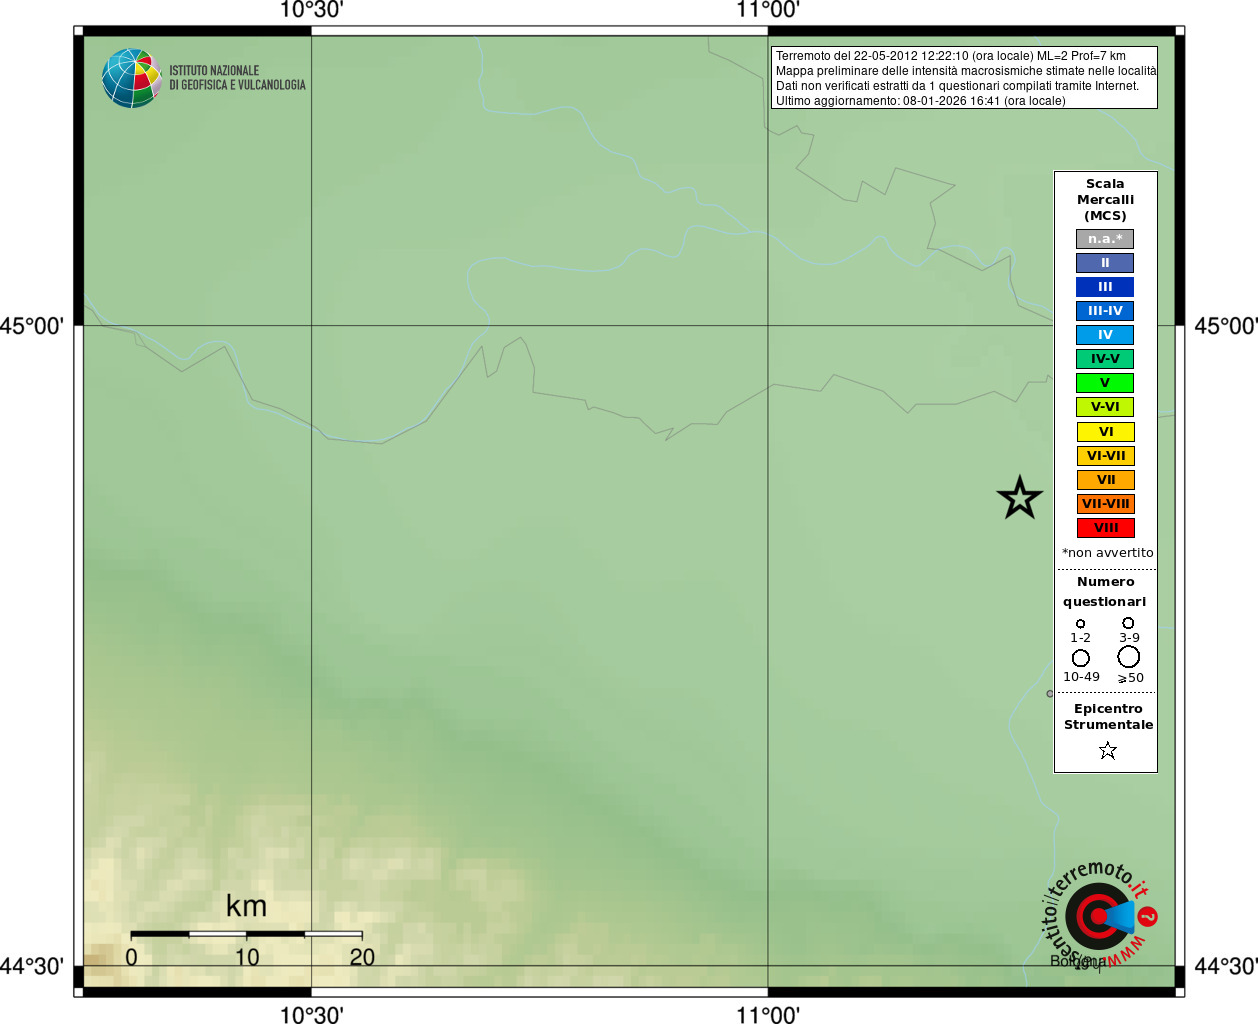This screenshot has height=1024, width=1258.
Task: Click the *non avvertito footnote
Action: [x=1107, y=553]
